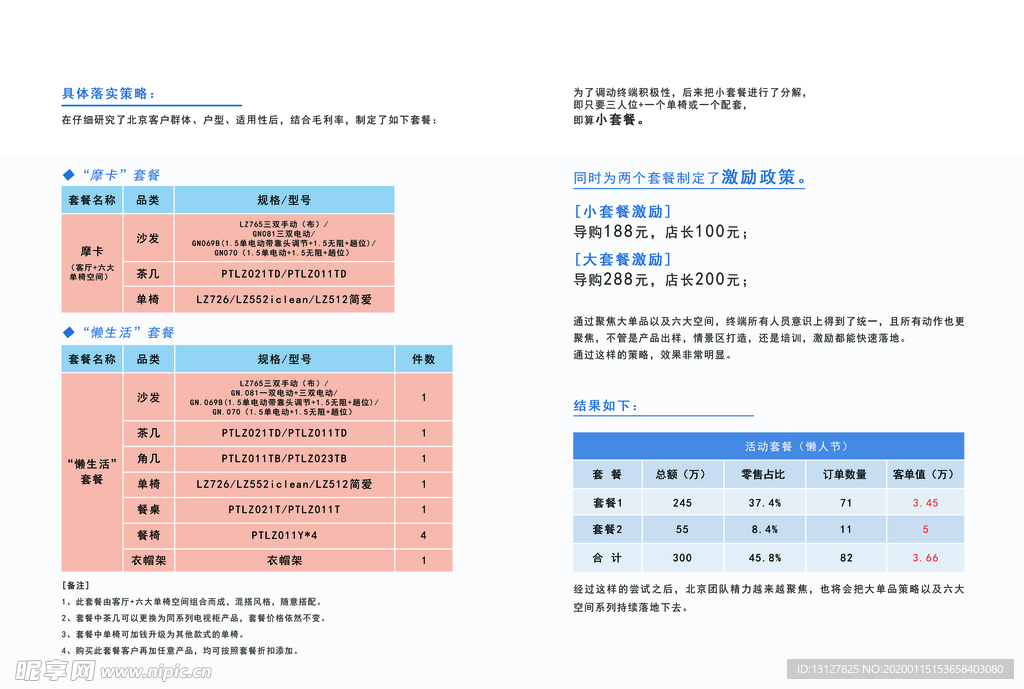Click the "餐椅" category cell
The image size is (1024, 689).
[x=149, y=535]
